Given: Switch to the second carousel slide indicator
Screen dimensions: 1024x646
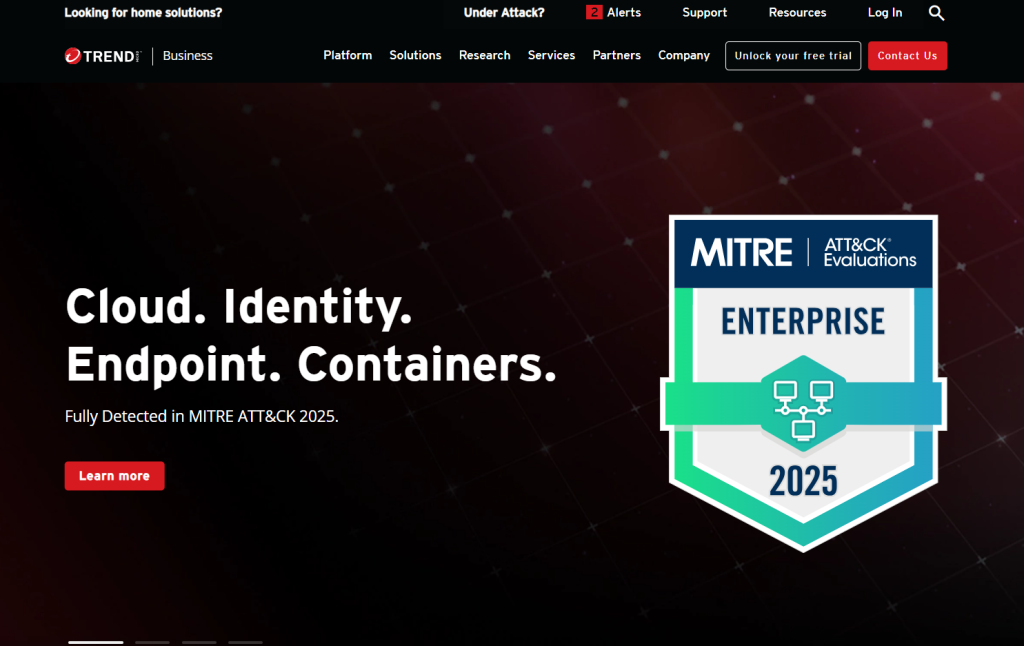Looking at the screenshot, I should click(152, 642).
